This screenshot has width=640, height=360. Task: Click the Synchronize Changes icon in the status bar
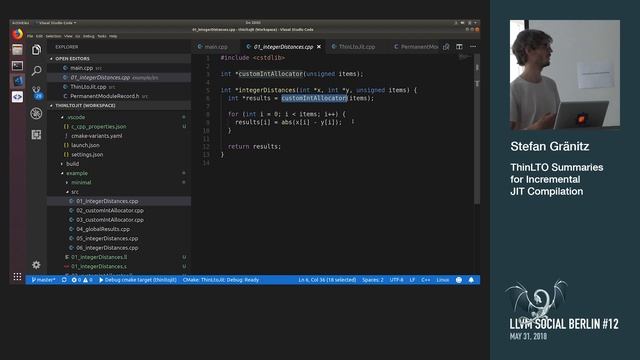pyautogui.click(x=64, y=280)
